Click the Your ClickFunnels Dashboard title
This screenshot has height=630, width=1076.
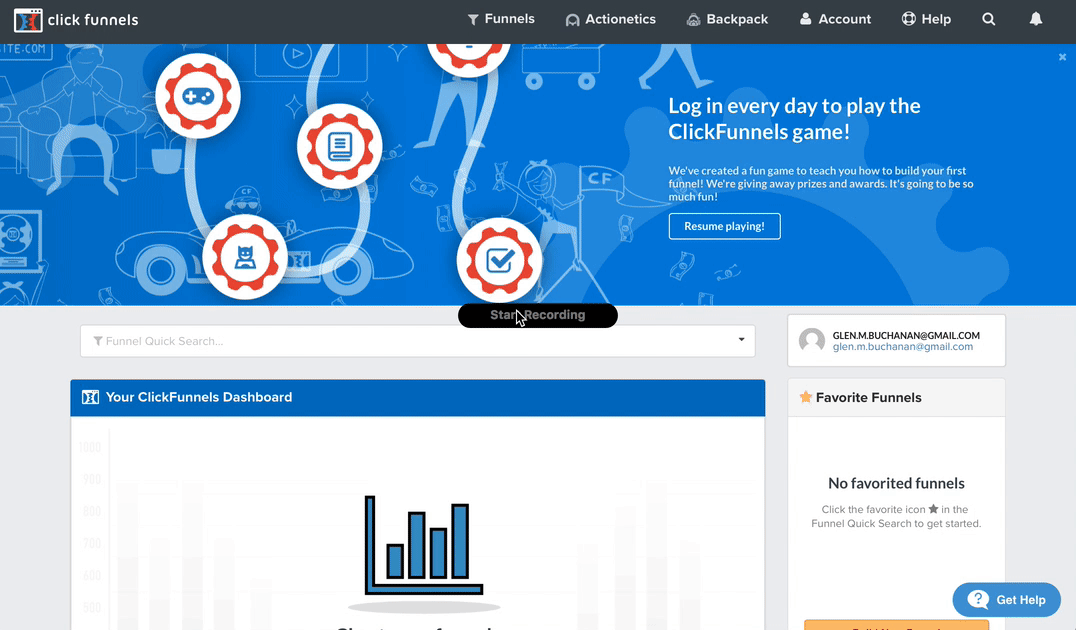[199, 397]
